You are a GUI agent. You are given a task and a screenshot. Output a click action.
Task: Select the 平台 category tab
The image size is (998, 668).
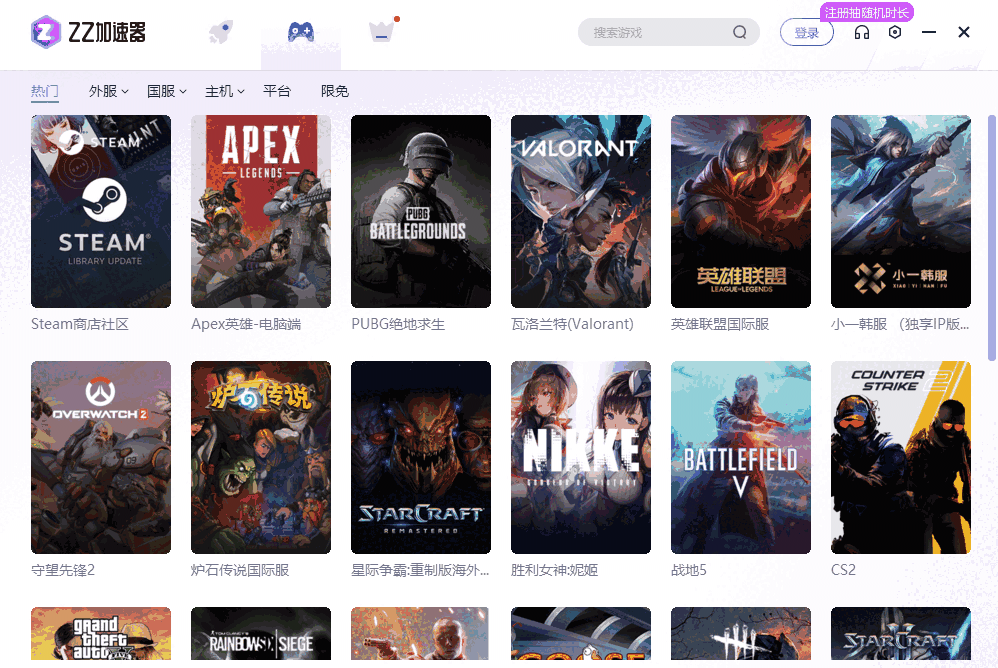click(276, 91)
